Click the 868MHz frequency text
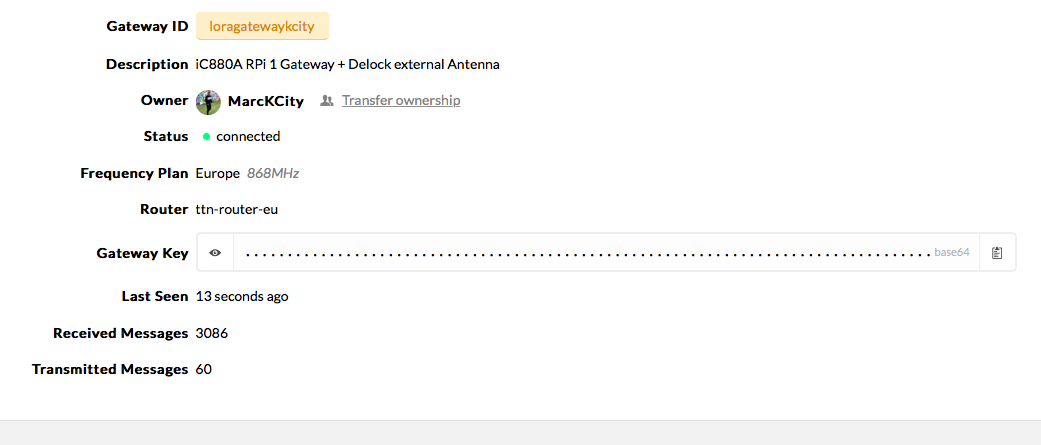The height and width of the screenshot is (445, 1041). (273, 173)
